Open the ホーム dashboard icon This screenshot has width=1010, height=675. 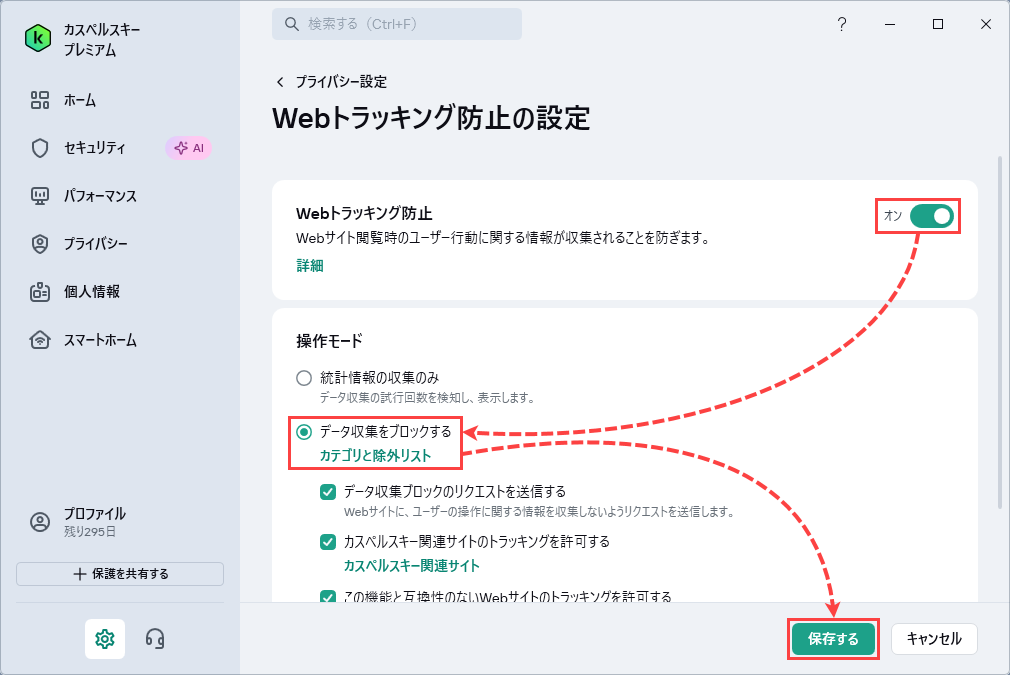pyautogui.click(x=40, y=100)
